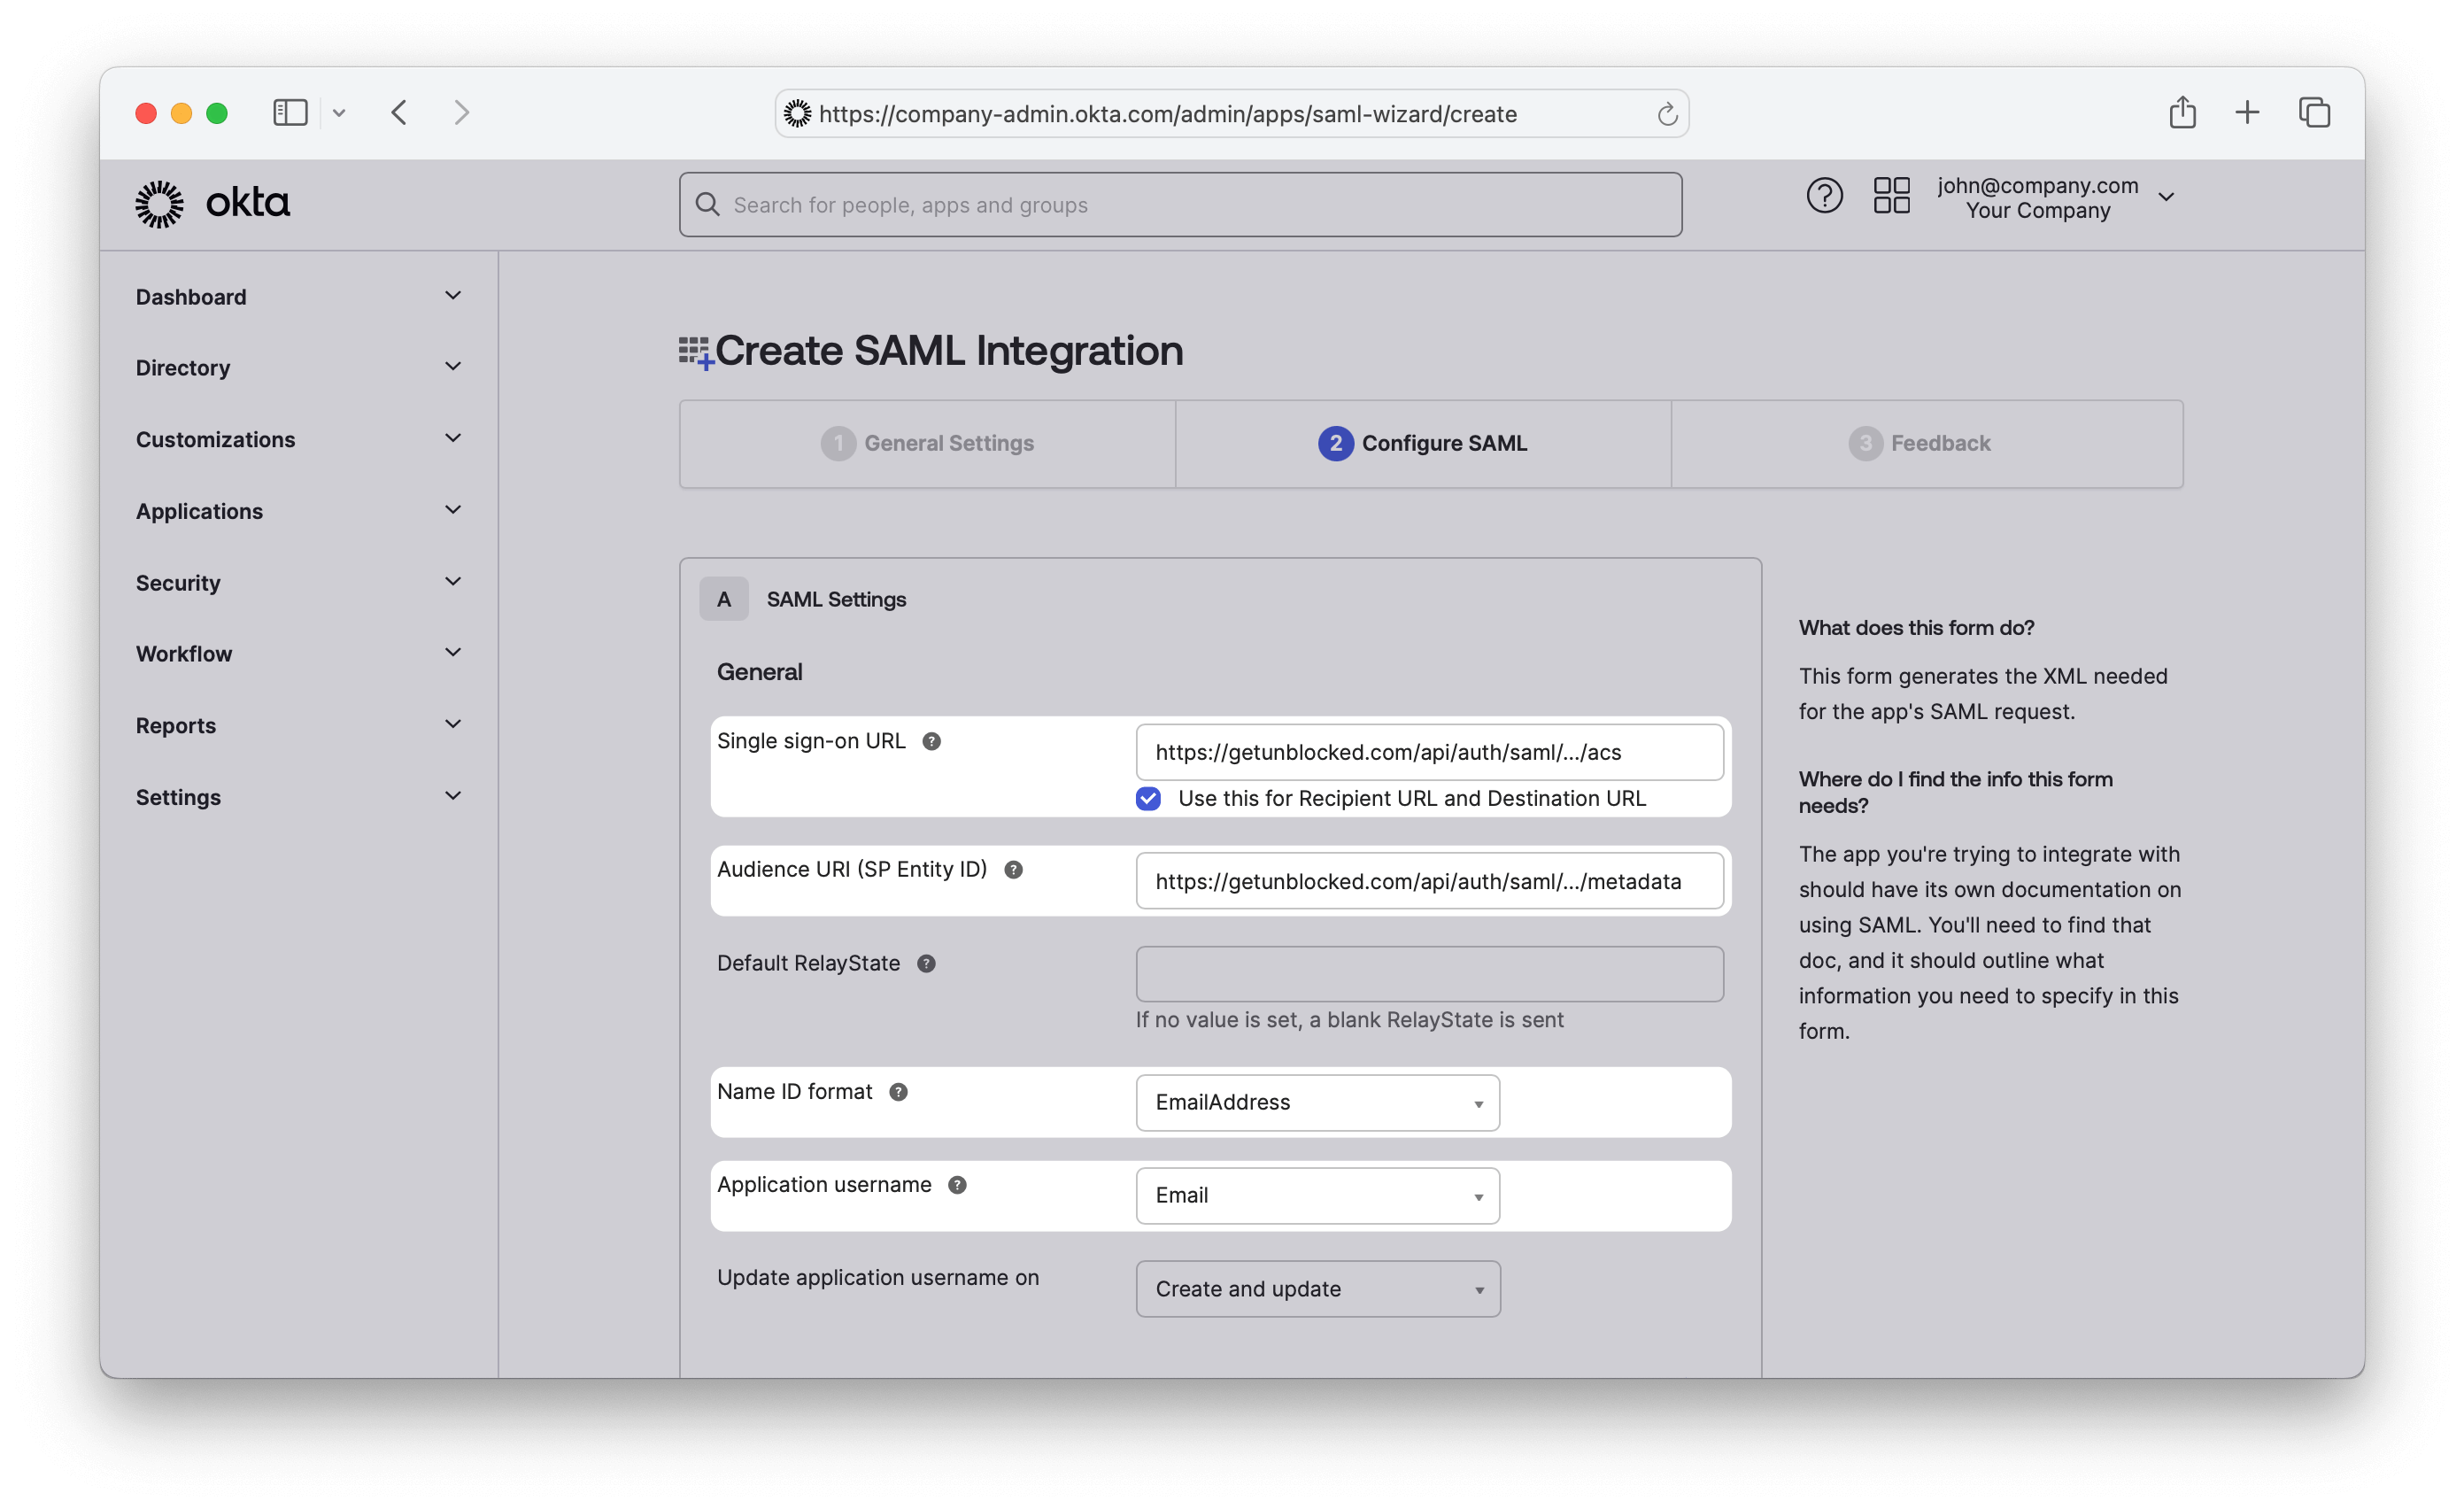Click the 'Where do I find the info' heading
This screenshot has height=1509, width=2464.
(1955, 792)
